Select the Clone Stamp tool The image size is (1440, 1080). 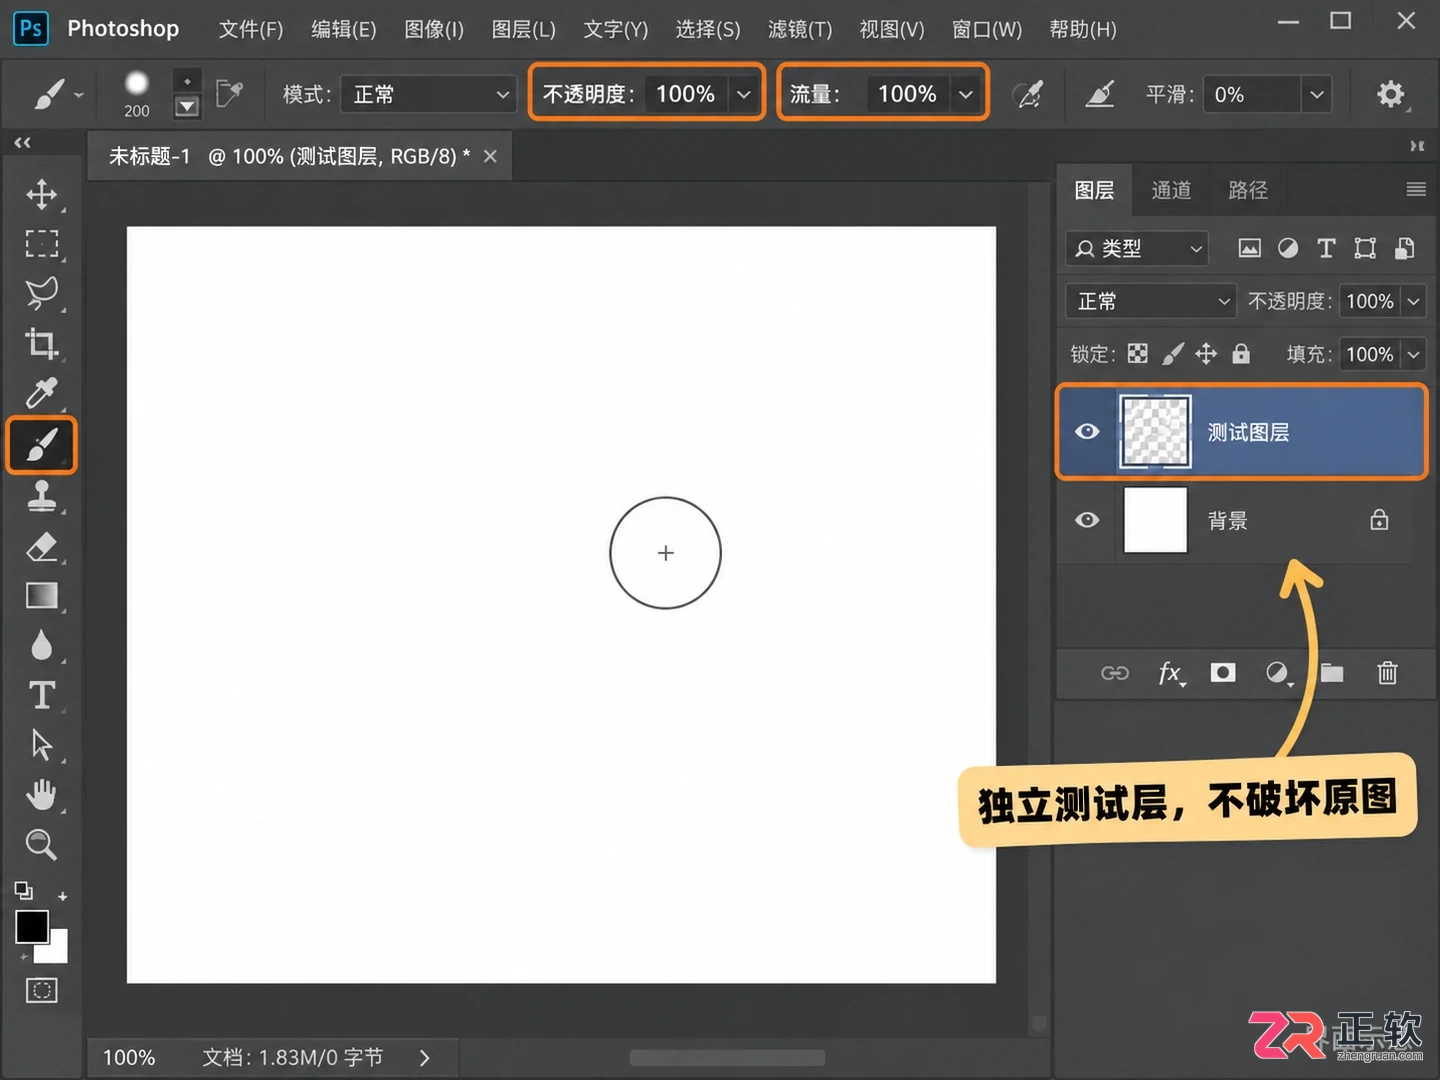pyautogui.click(x=41, y=496)
